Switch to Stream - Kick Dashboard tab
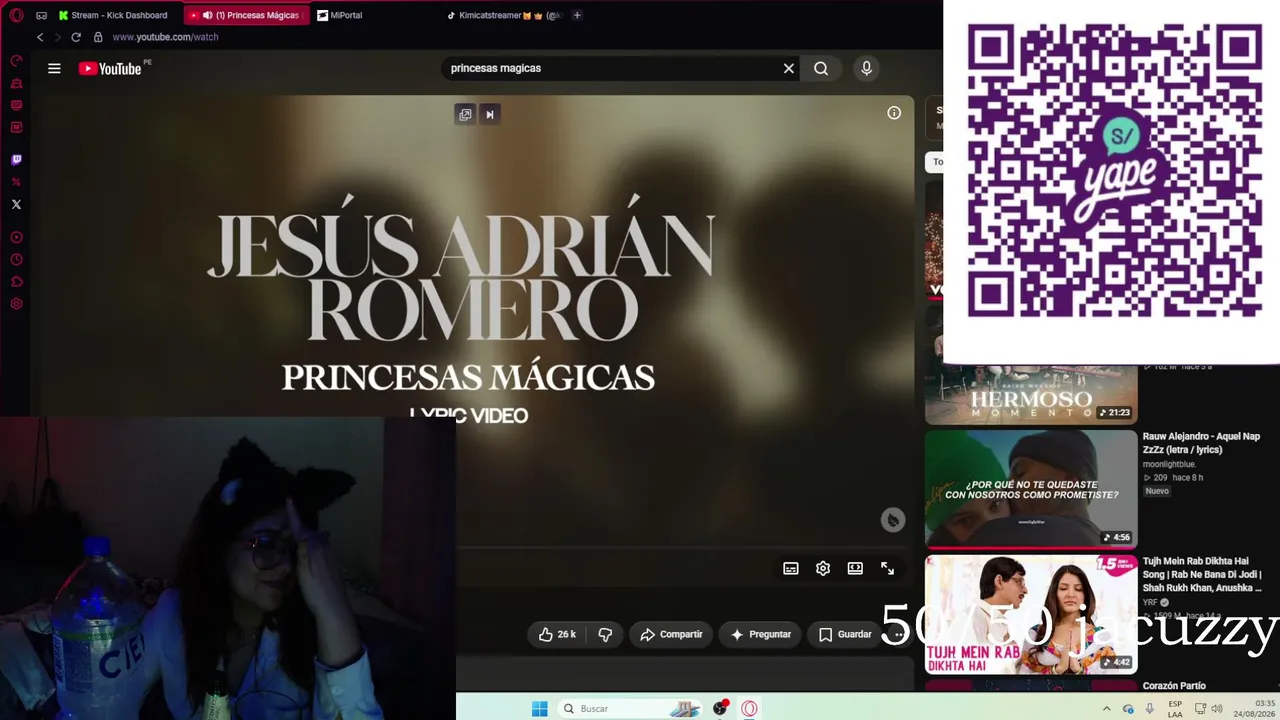 (113, 15)
